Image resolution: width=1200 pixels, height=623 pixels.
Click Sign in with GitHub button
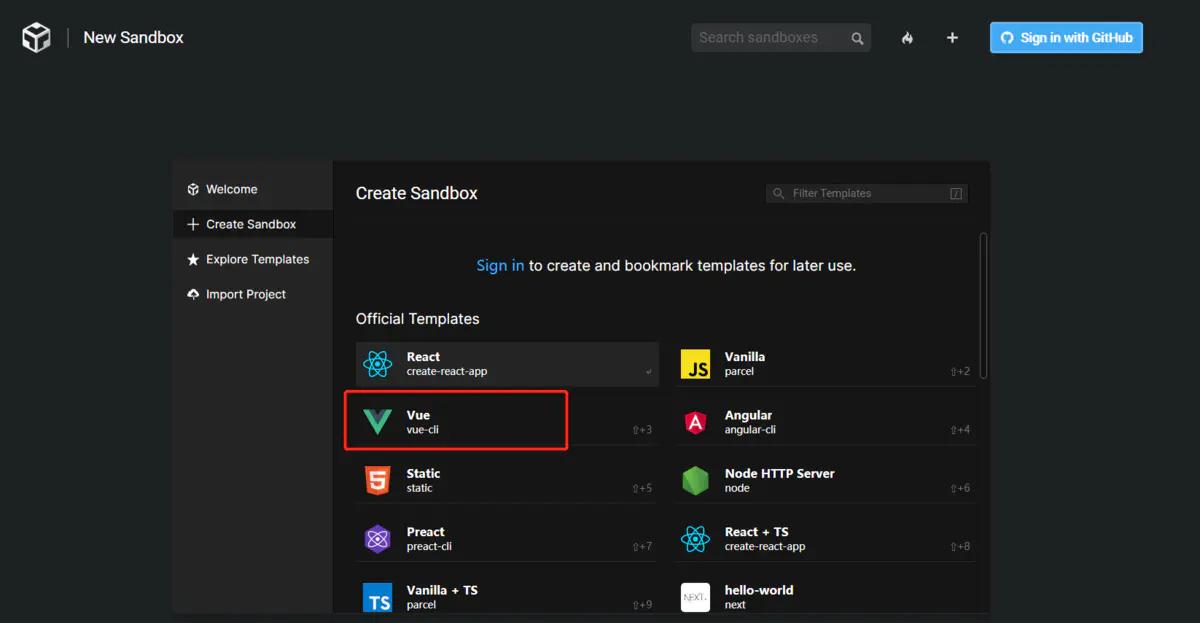(x=1066, y=38)
